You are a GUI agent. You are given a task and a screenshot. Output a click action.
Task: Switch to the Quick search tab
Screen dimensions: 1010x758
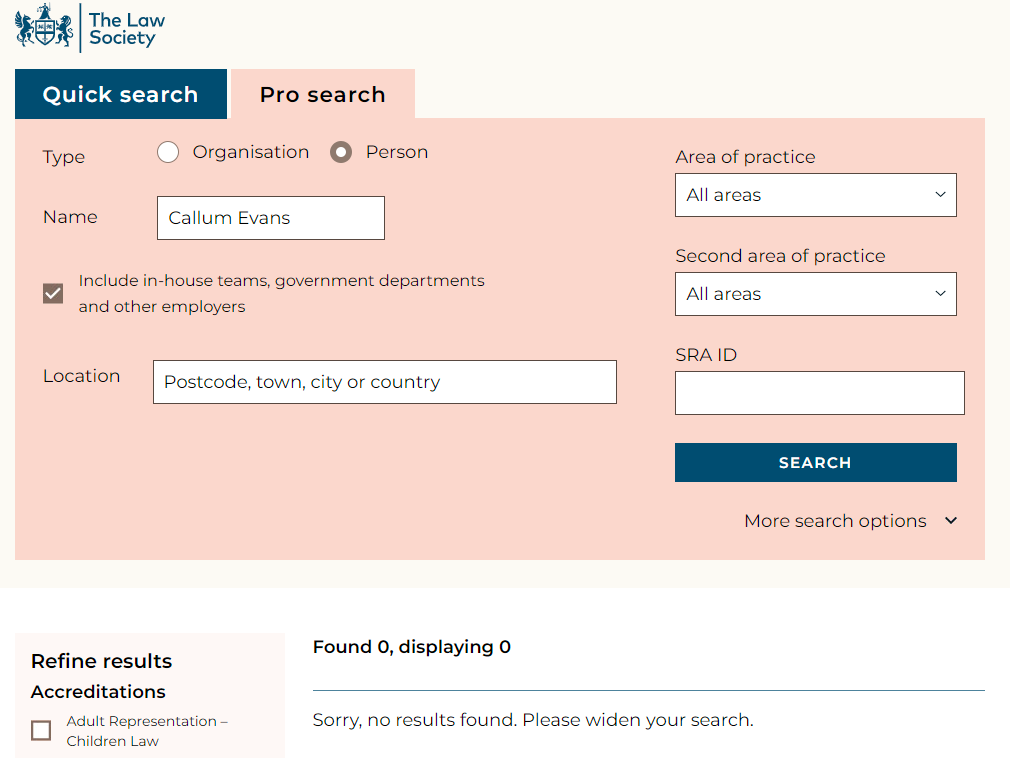pos(121,94)
